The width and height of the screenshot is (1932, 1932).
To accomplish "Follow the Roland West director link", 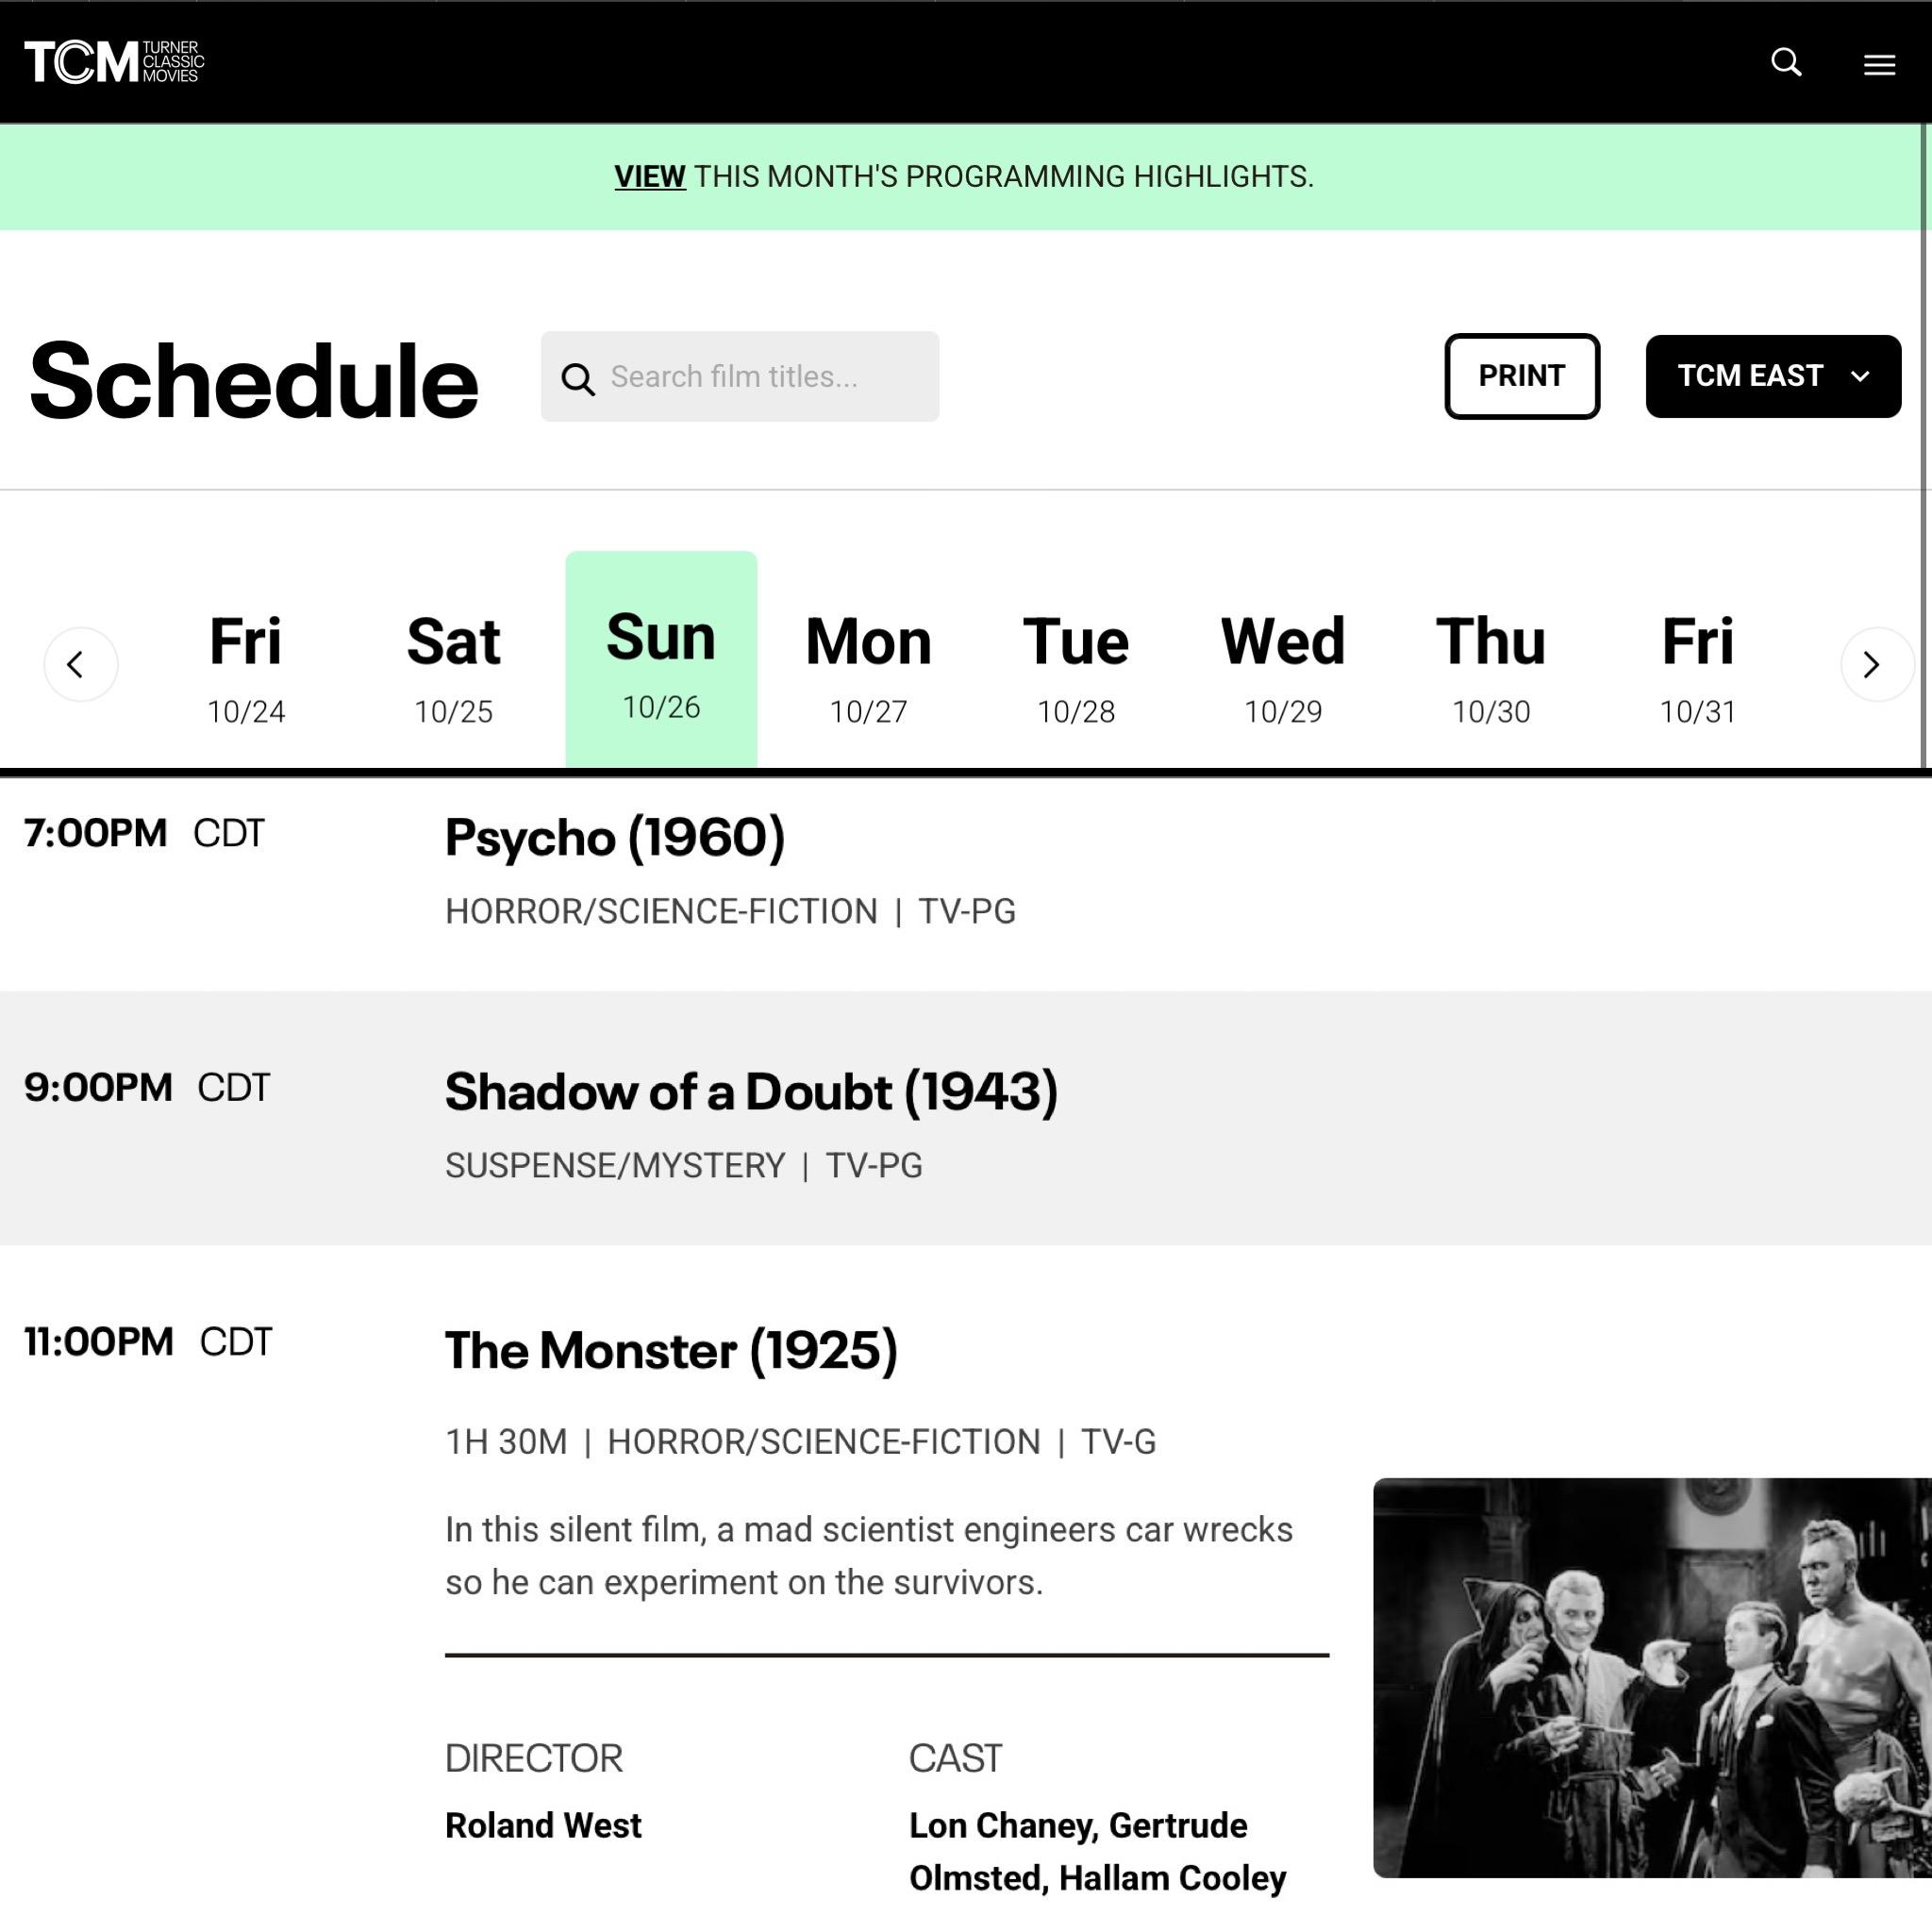I will click(543, 1825).
